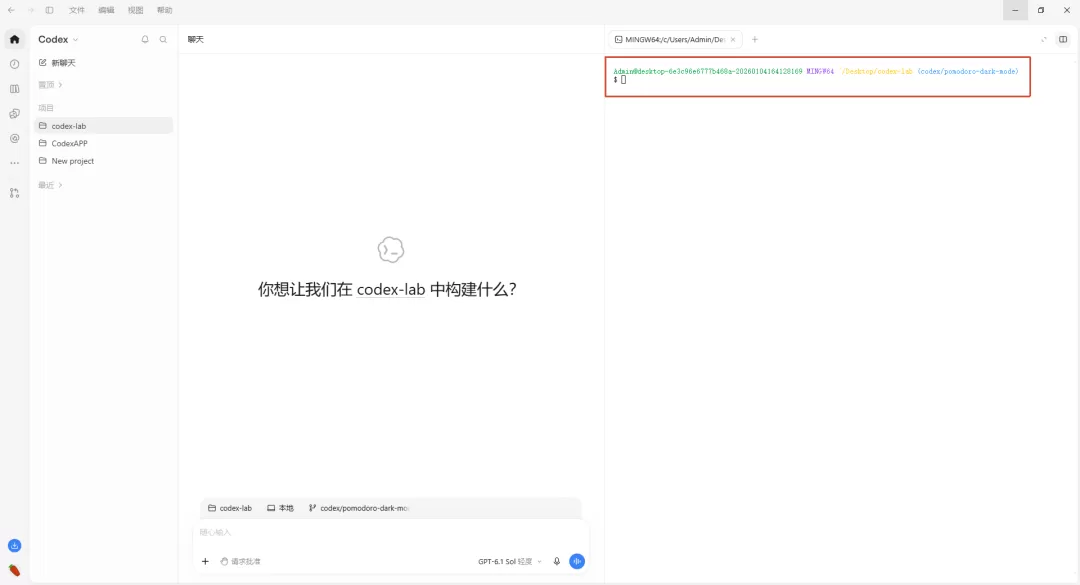Select the New project entry
Viewport: 1080px width, 585px height.
103,161
